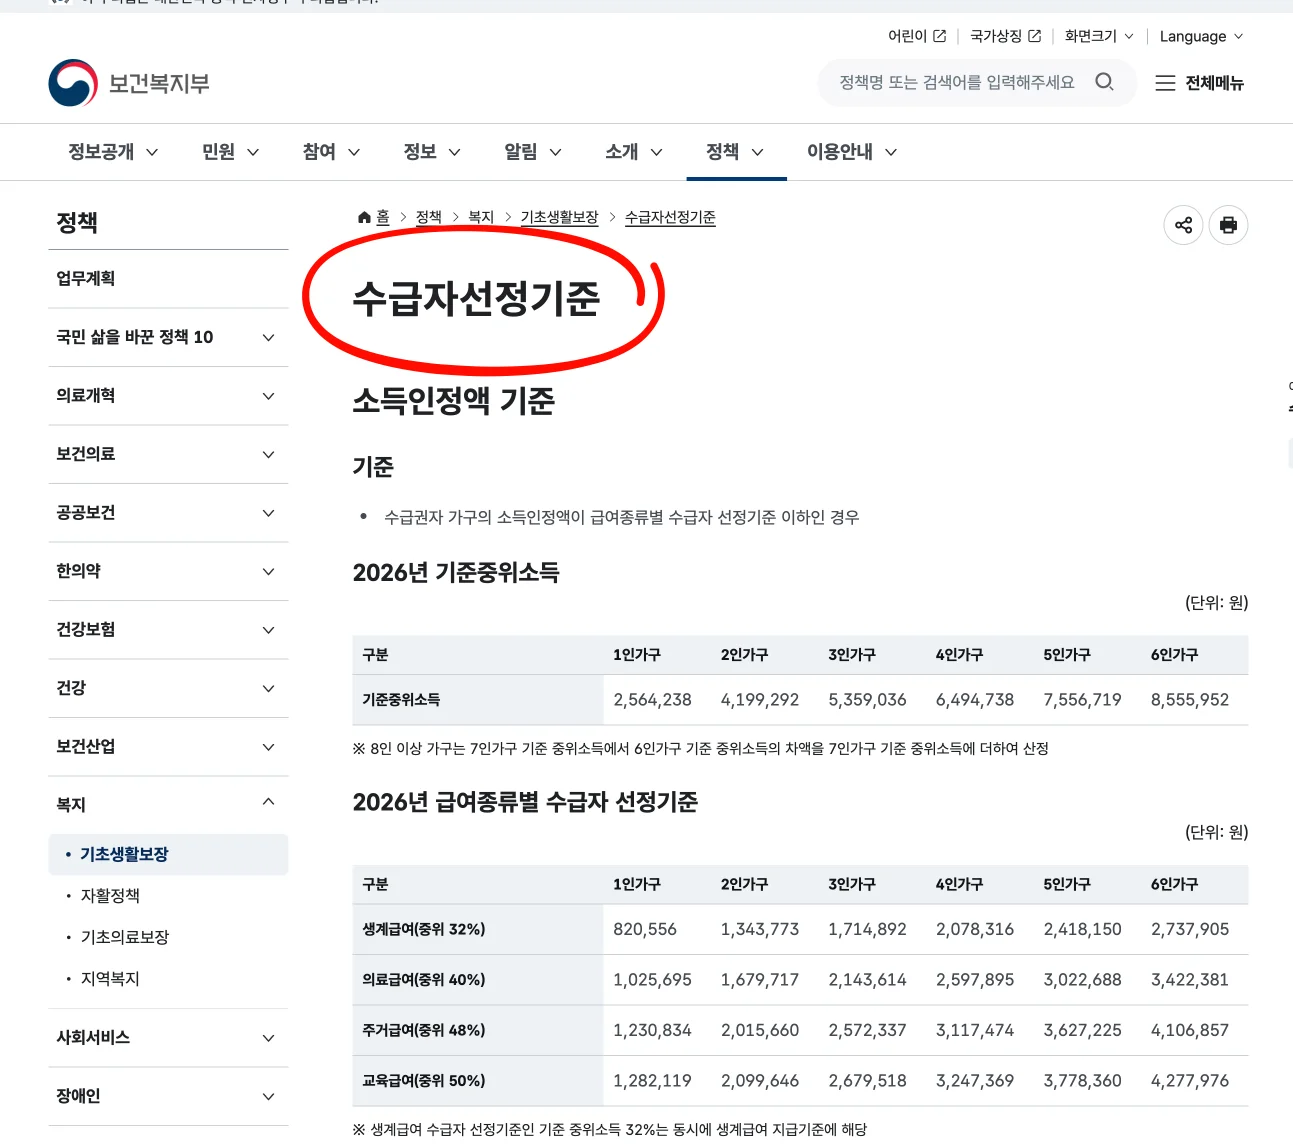Click the 수급자선정기준 breadcrumb link
The width and height of the screenshot is (1293, 1146).
pyautogui.click(x=670, y=217)
